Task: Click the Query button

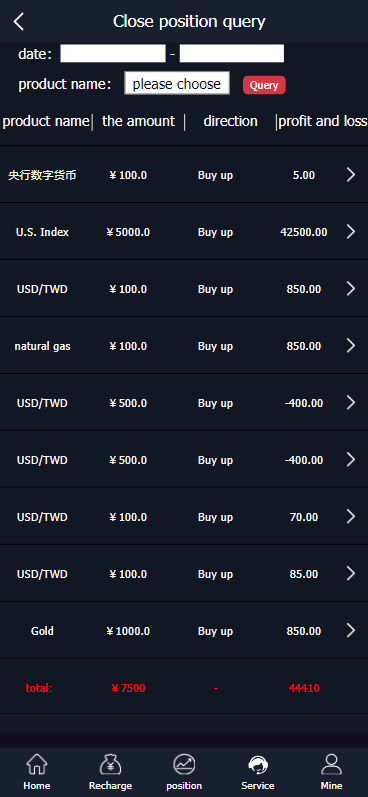Action: pyautogui.click(x=264, y=85)
